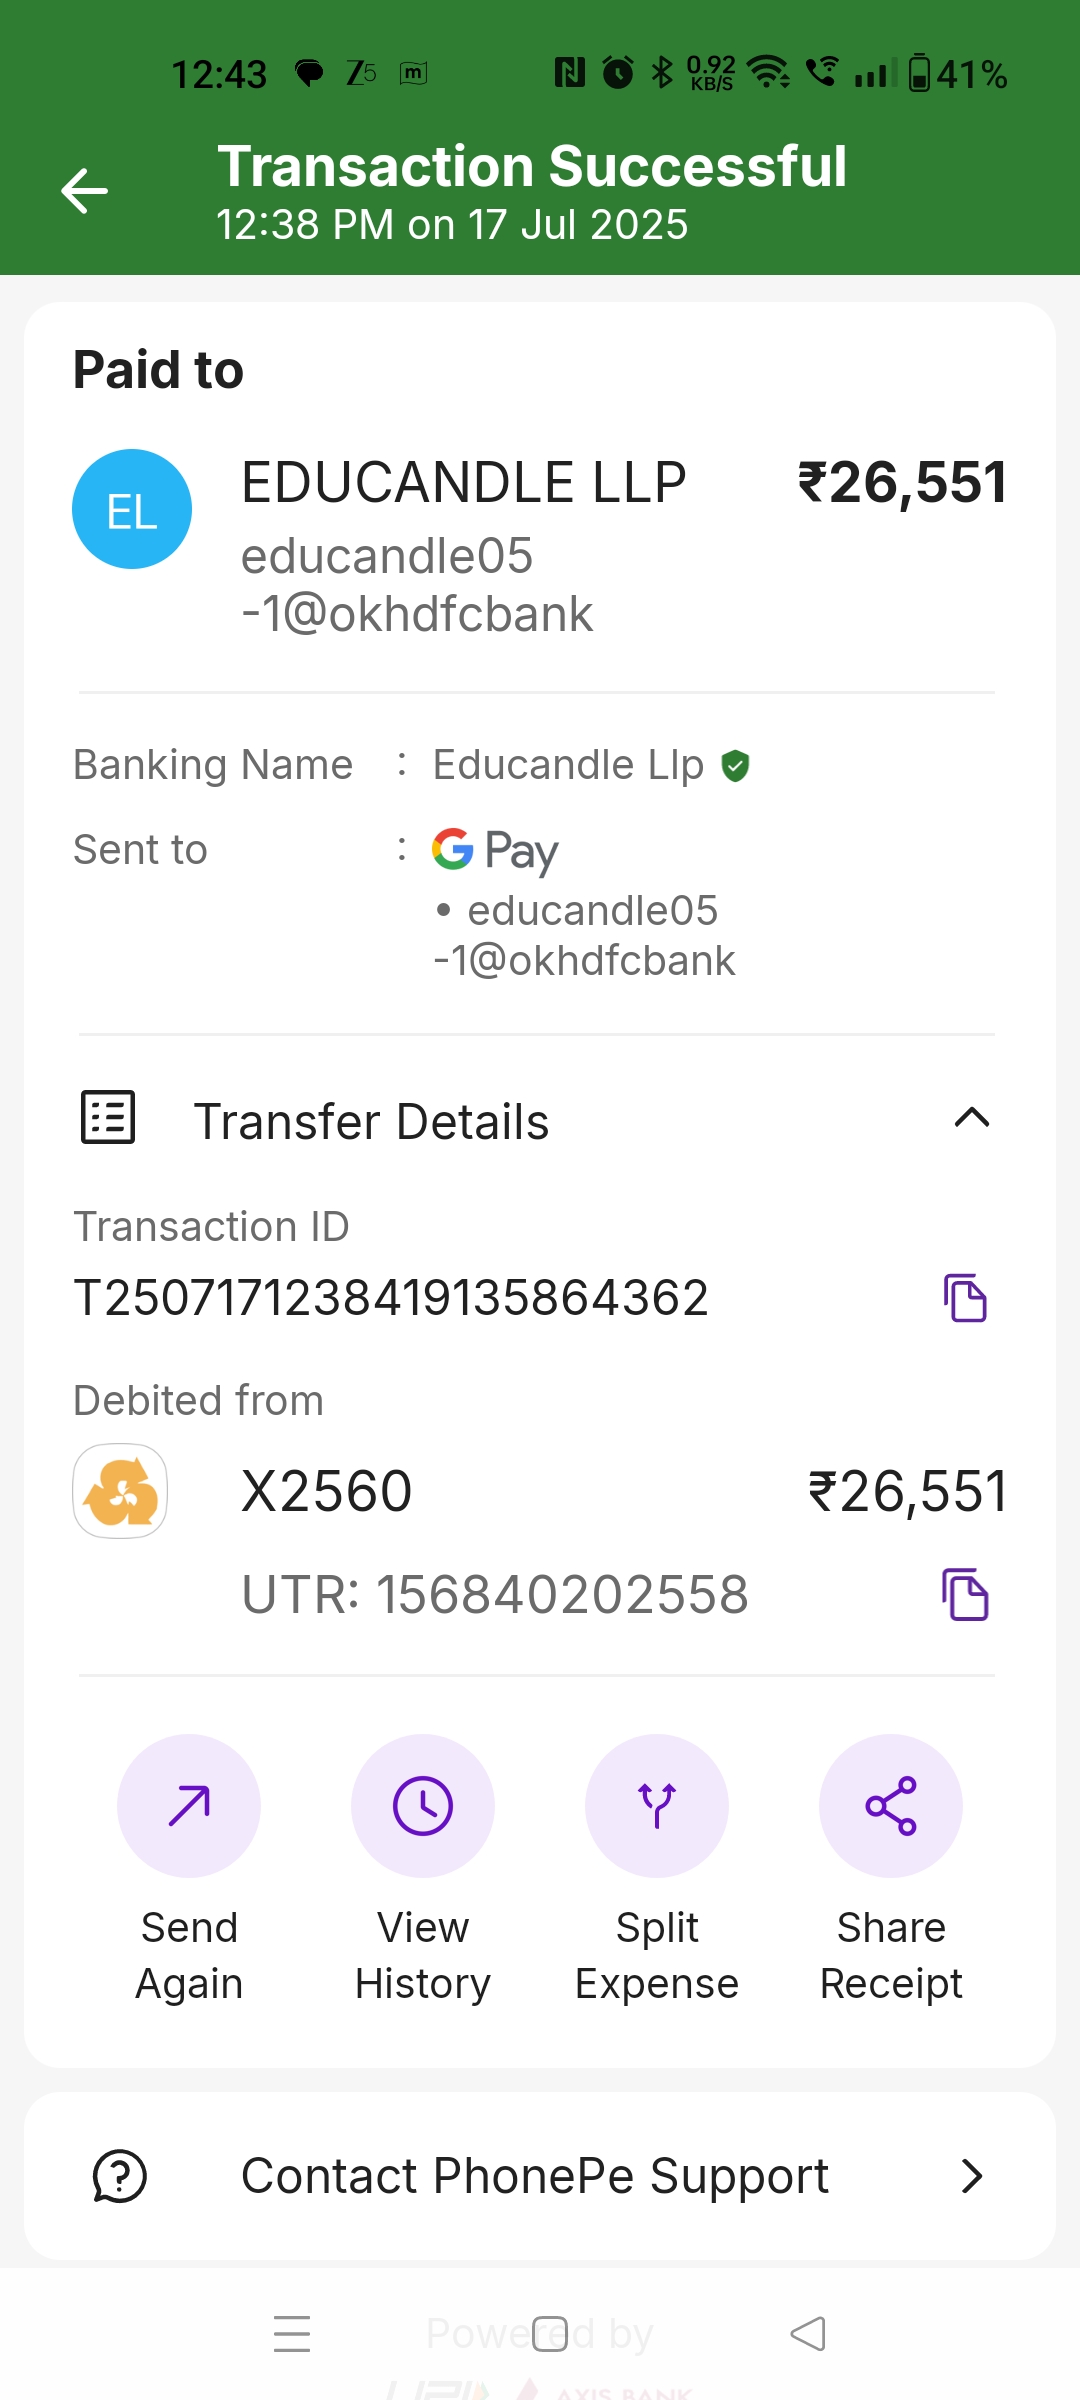This screenshot has height=2400, width=1080.
Task: Copy the UTR number
Action: click(965, 1594)
